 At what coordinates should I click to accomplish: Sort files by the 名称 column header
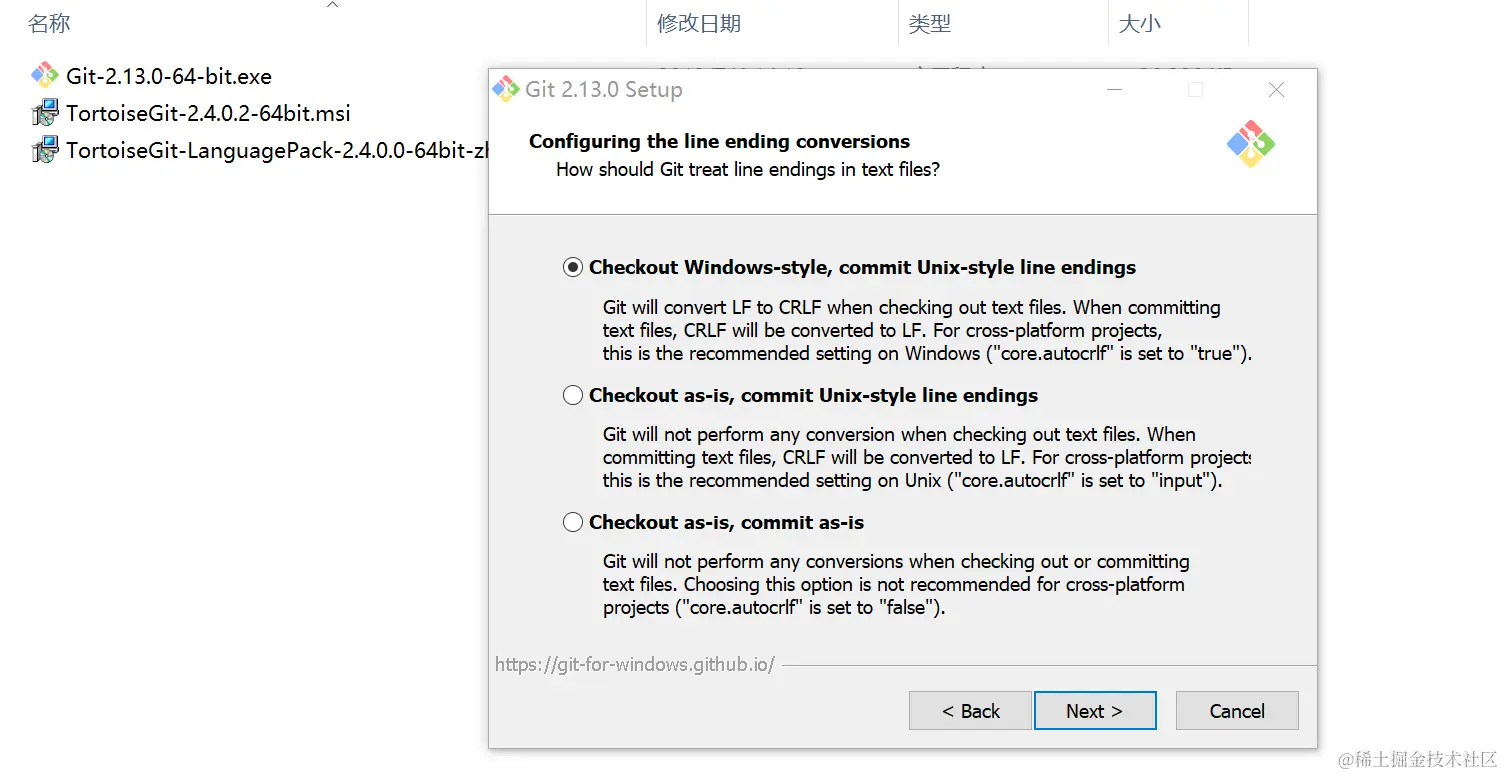click(49, 23)
